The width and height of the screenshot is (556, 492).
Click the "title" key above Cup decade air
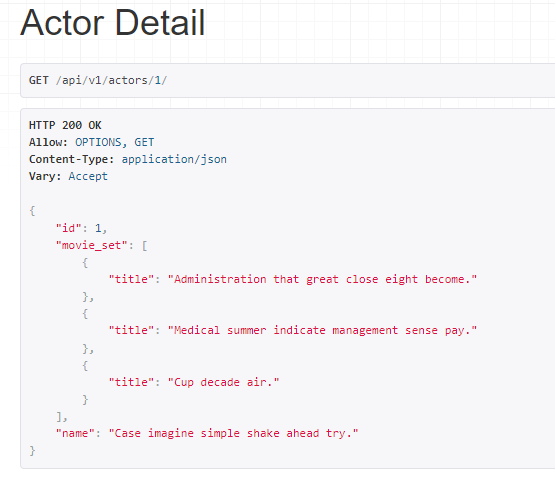coord(131,382)
